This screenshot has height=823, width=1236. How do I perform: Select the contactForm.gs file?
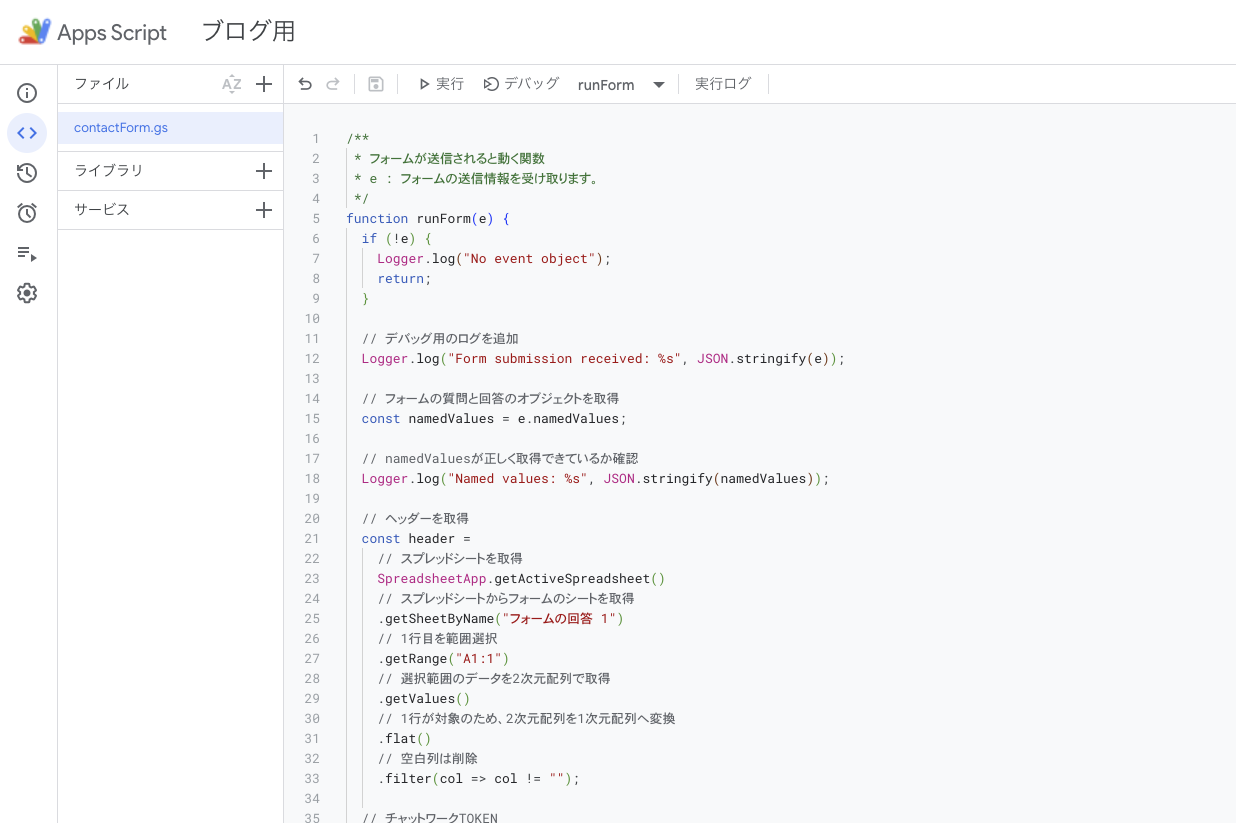tap(171, 128)
